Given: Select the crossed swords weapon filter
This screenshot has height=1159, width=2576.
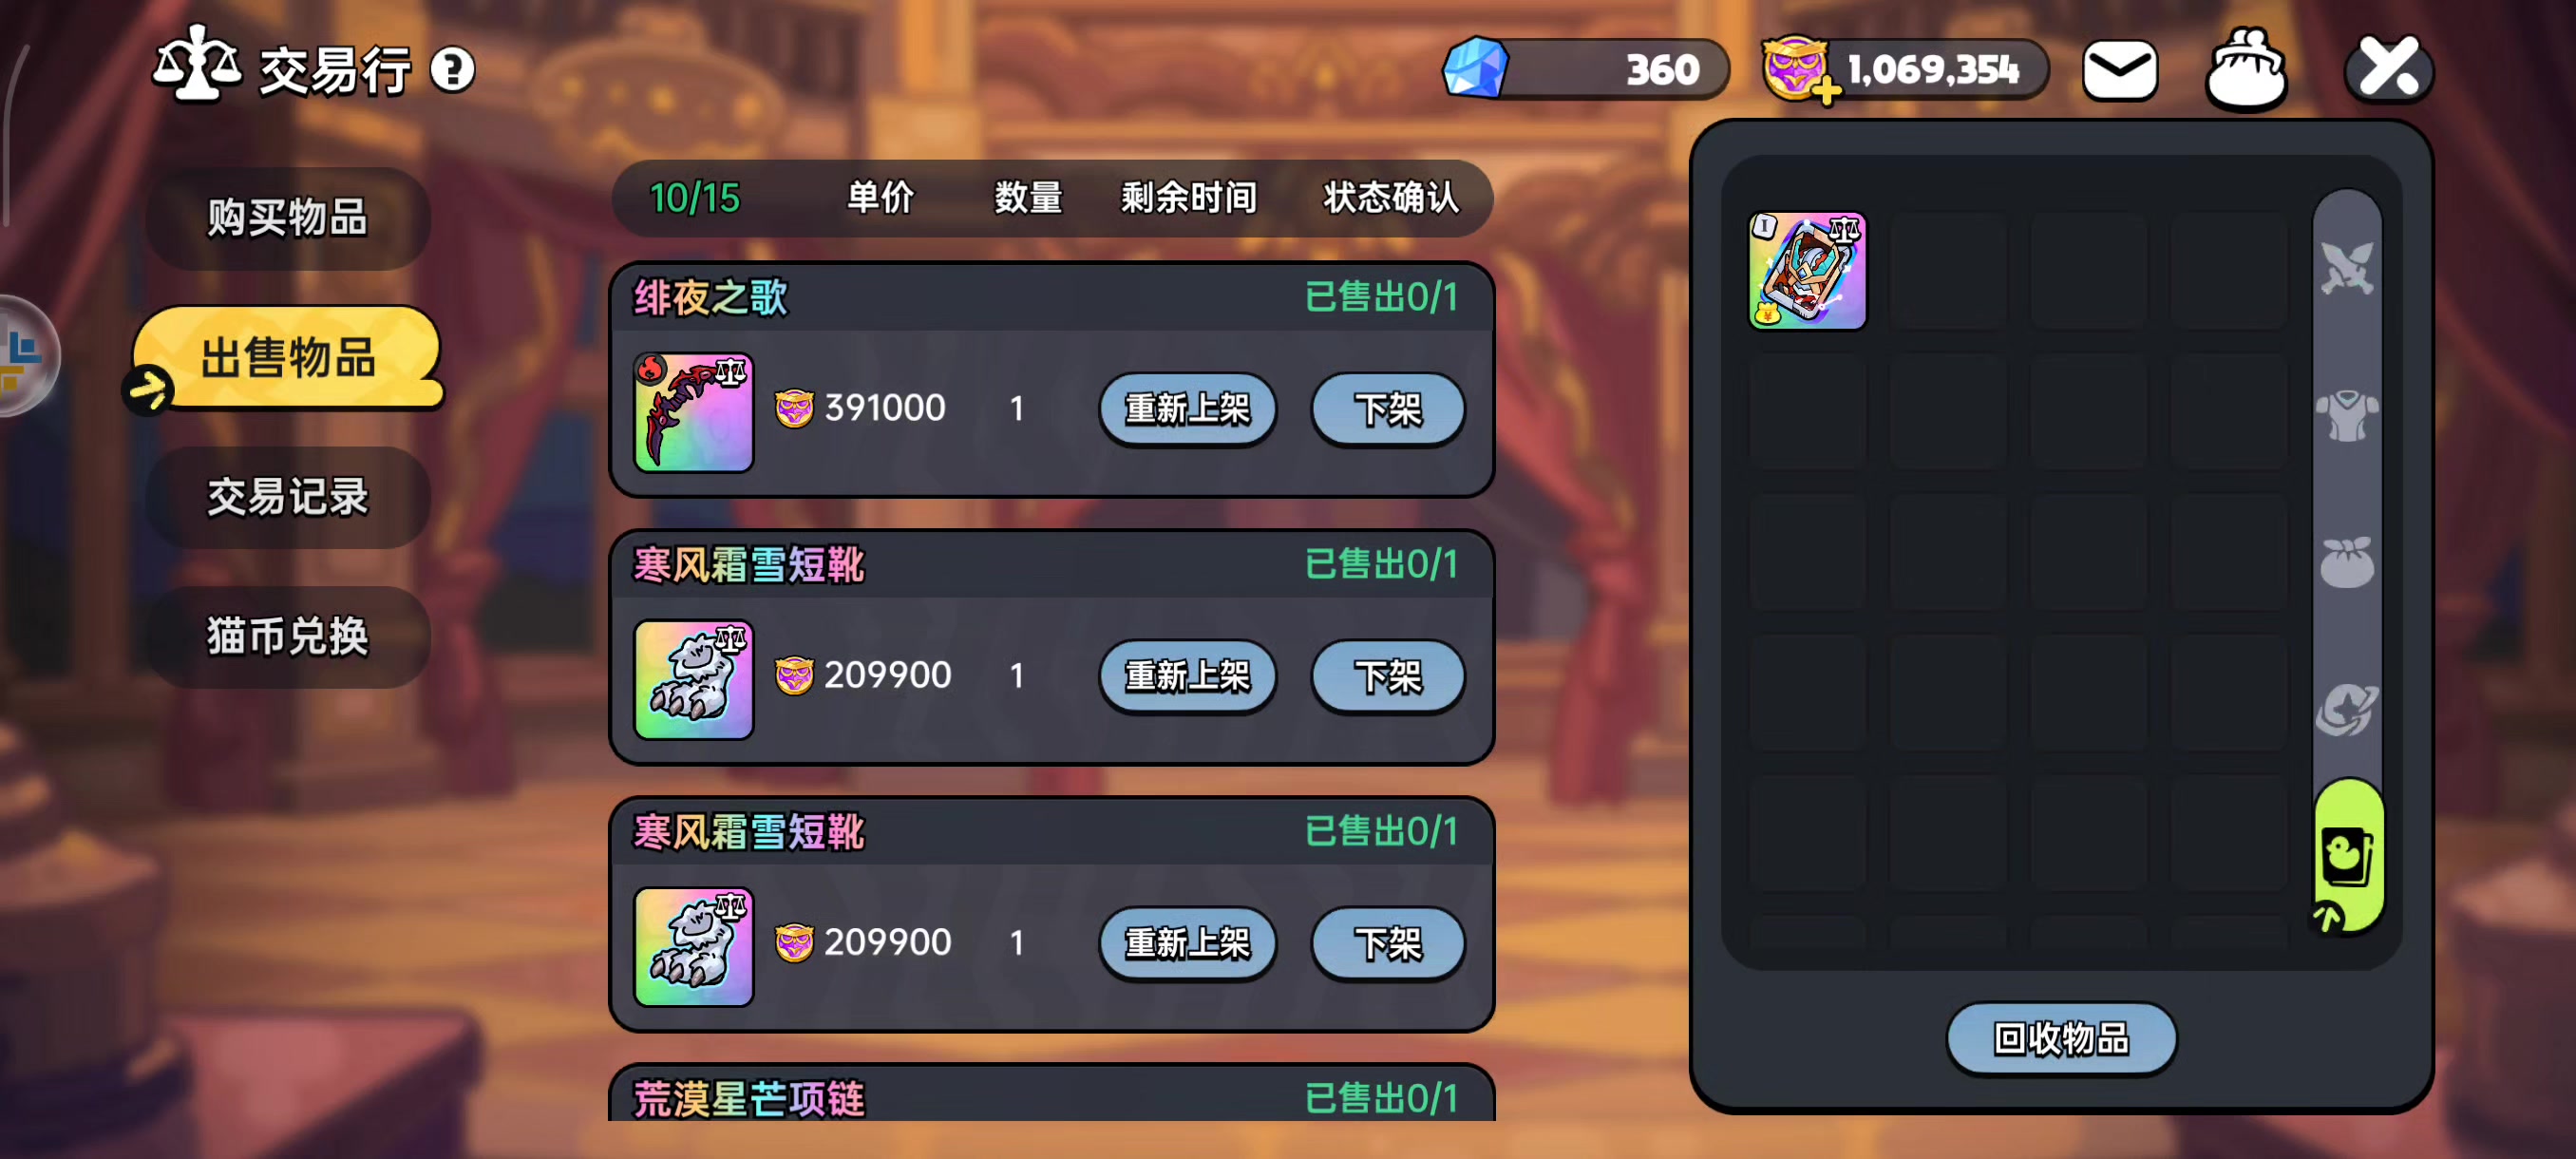Looking at the screenshot, I should [x=2346, y=267].
